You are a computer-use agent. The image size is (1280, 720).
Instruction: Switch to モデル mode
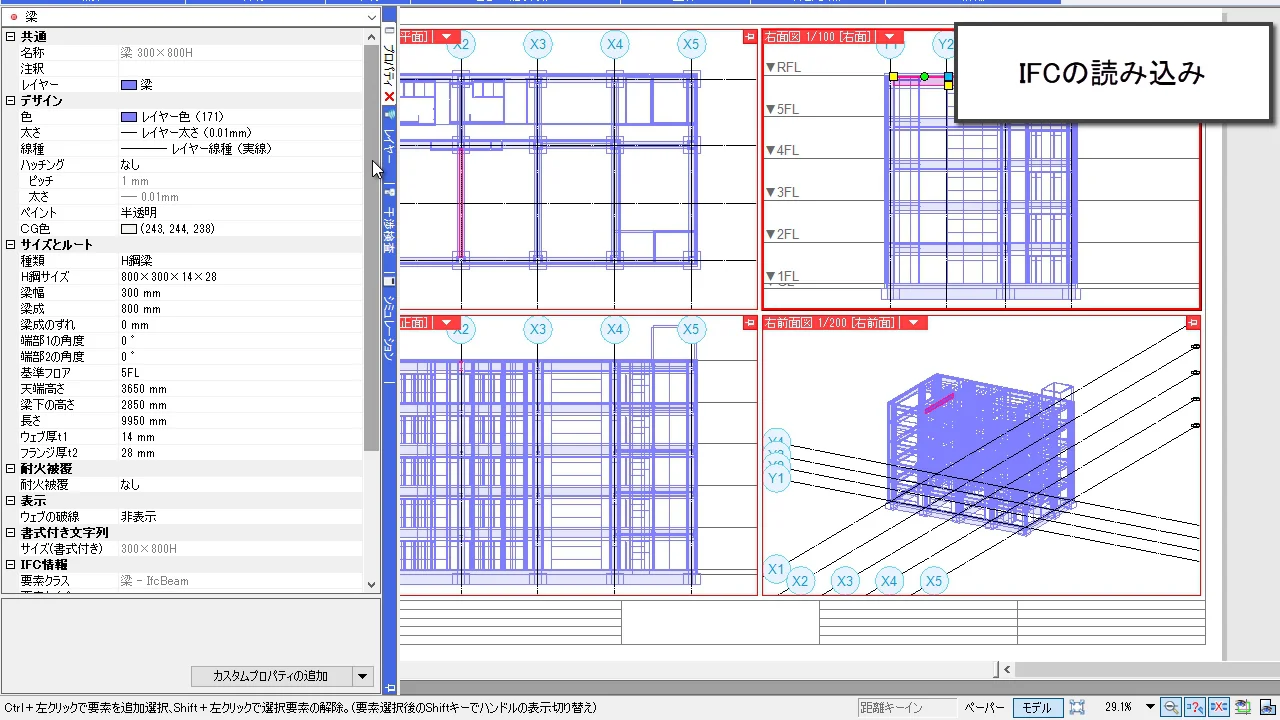(x=1036, y=707)
